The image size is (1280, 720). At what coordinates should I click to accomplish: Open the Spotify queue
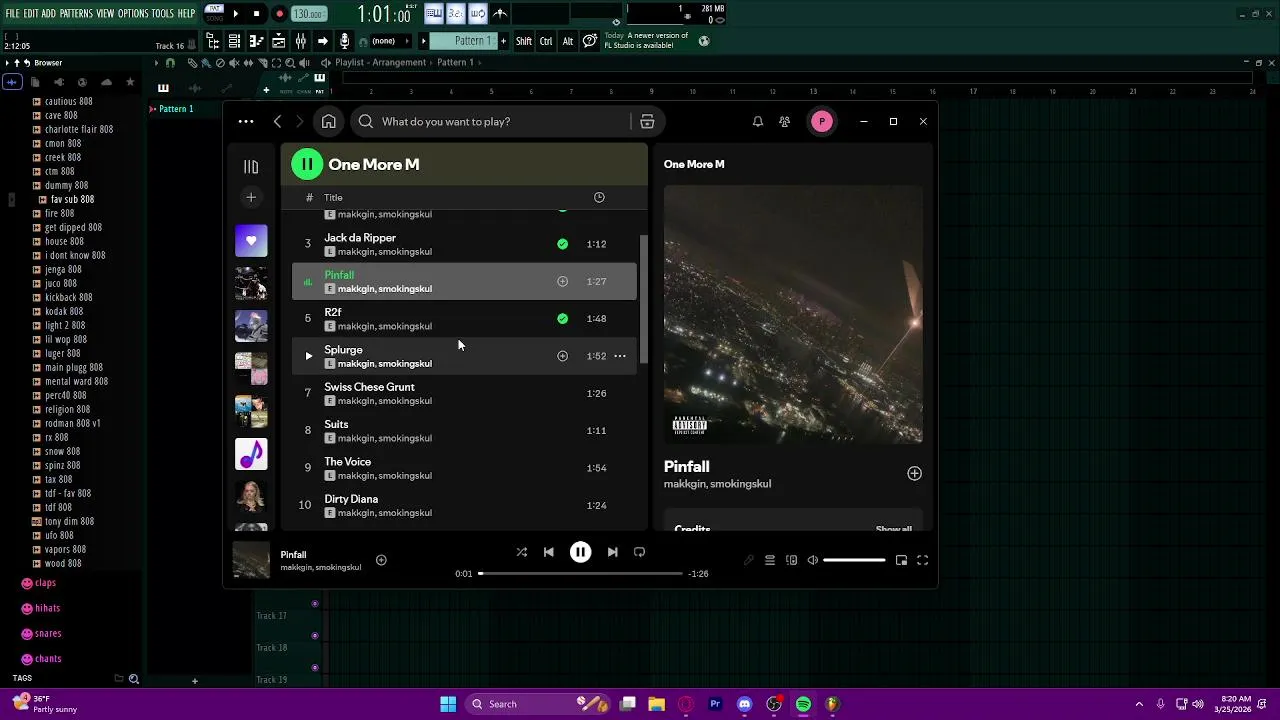[770, 560]
